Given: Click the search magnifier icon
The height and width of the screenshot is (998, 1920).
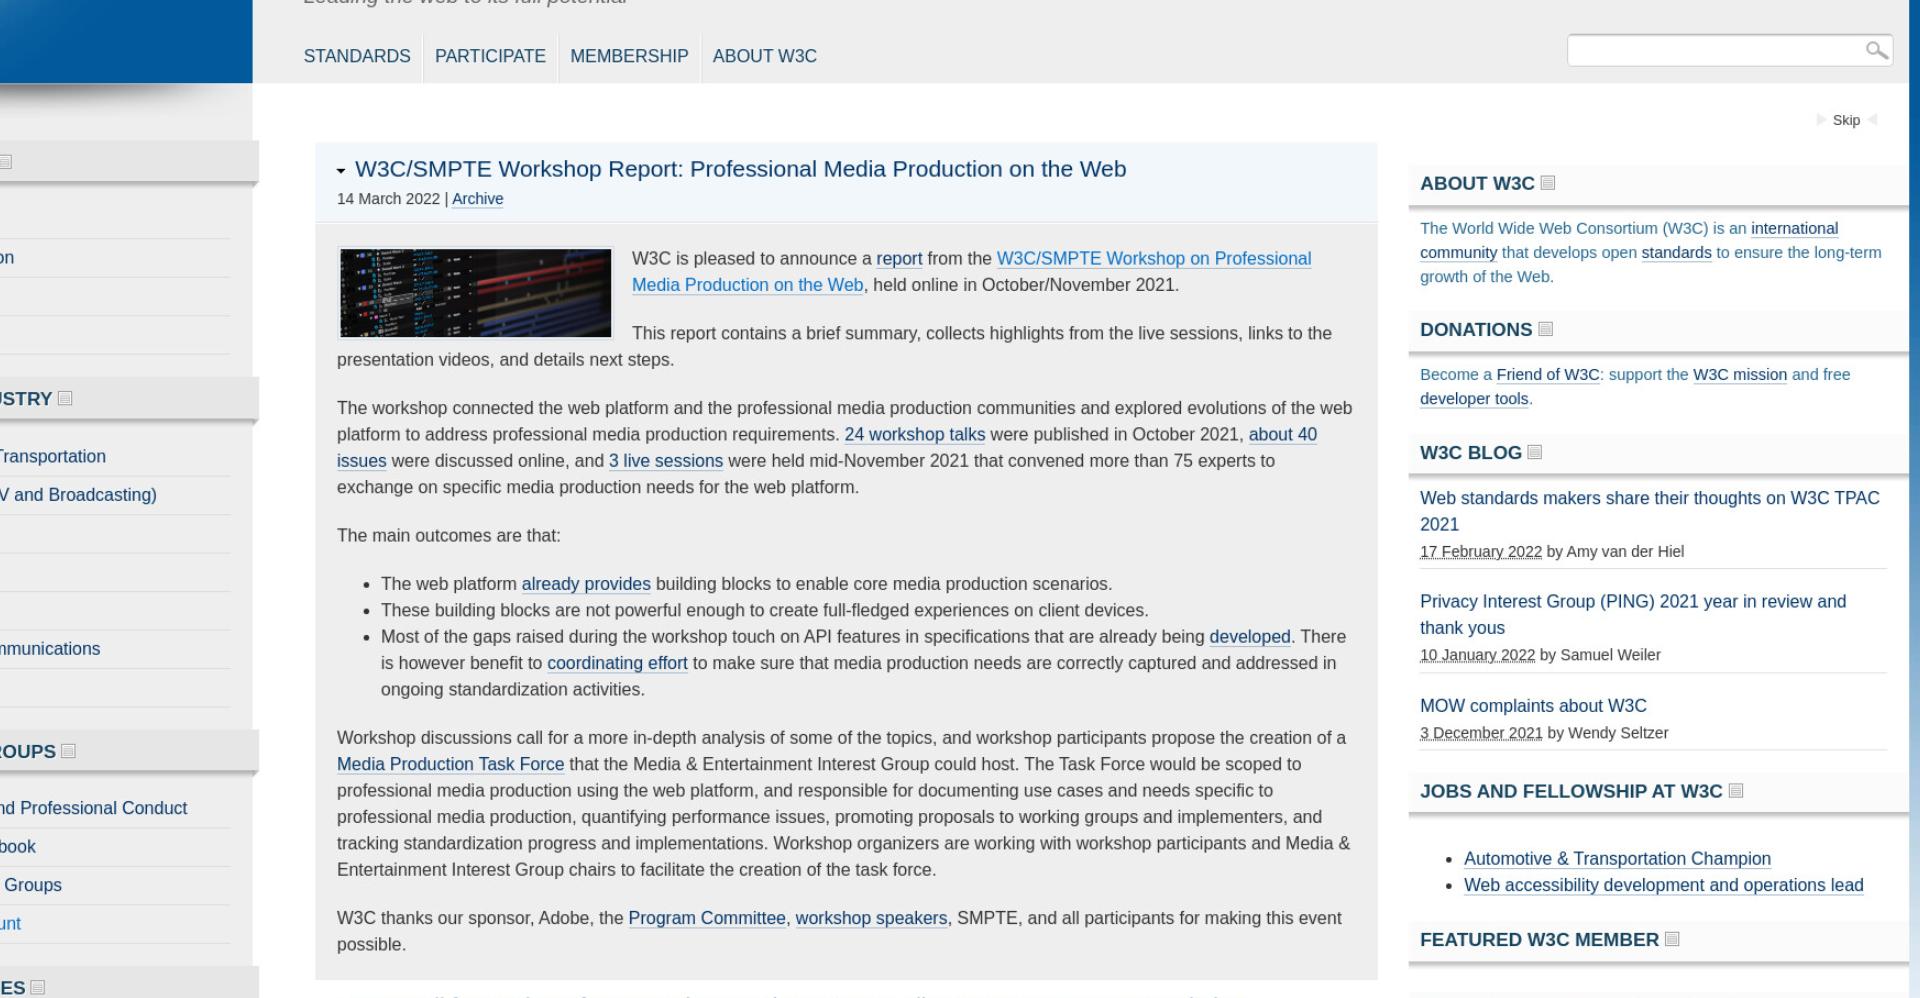Looking at the screenshot, I should point(1876,50).
